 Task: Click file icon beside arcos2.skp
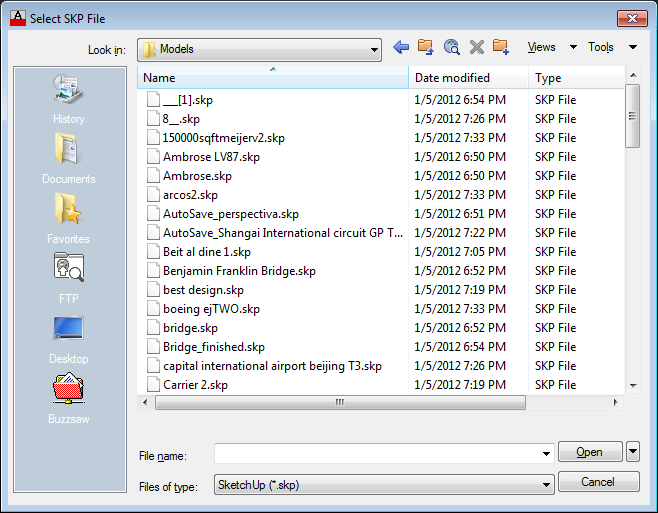point(154,194)
